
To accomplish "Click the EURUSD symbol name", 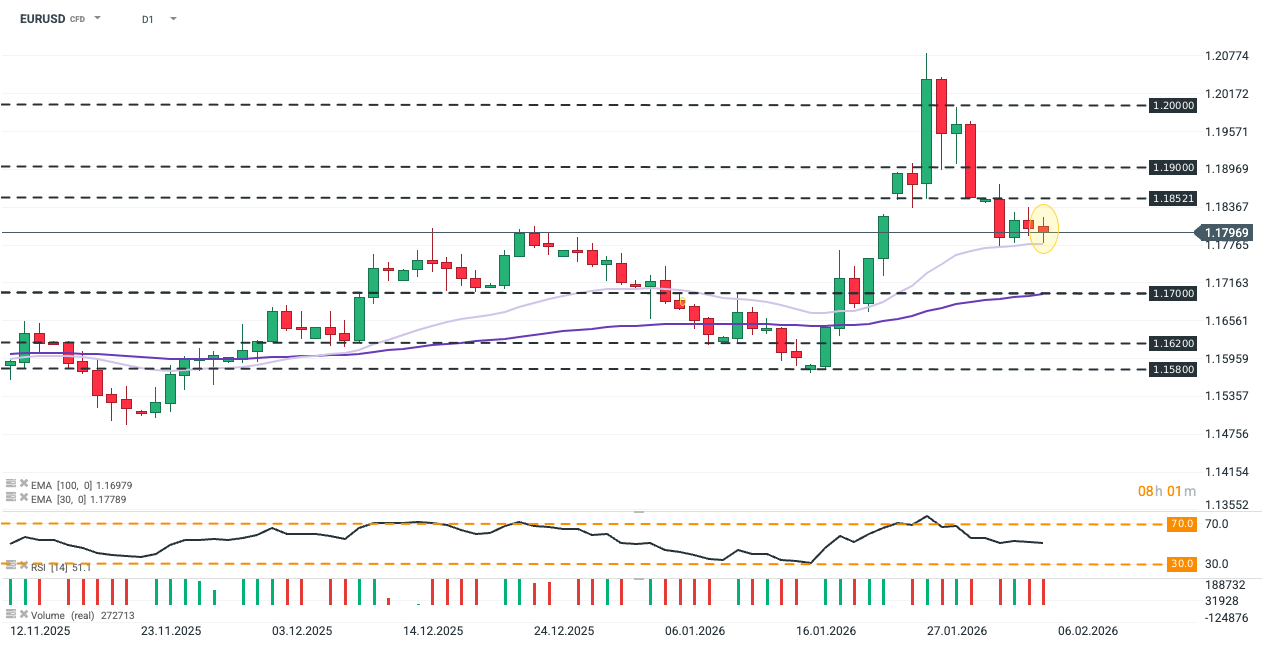I will [36, 19].
